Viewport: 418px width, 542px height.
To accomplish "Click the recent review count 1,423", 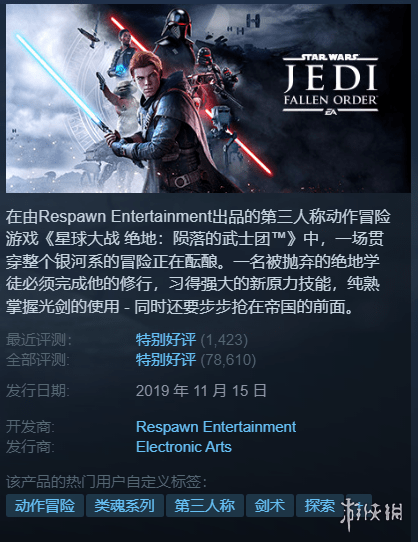I will click(224, 340).
